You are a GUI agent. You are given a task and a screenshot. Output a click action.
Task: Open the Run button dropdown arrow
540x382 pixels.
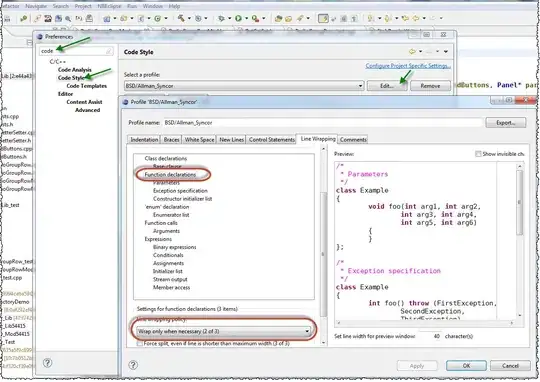click(x=247, y=18)
